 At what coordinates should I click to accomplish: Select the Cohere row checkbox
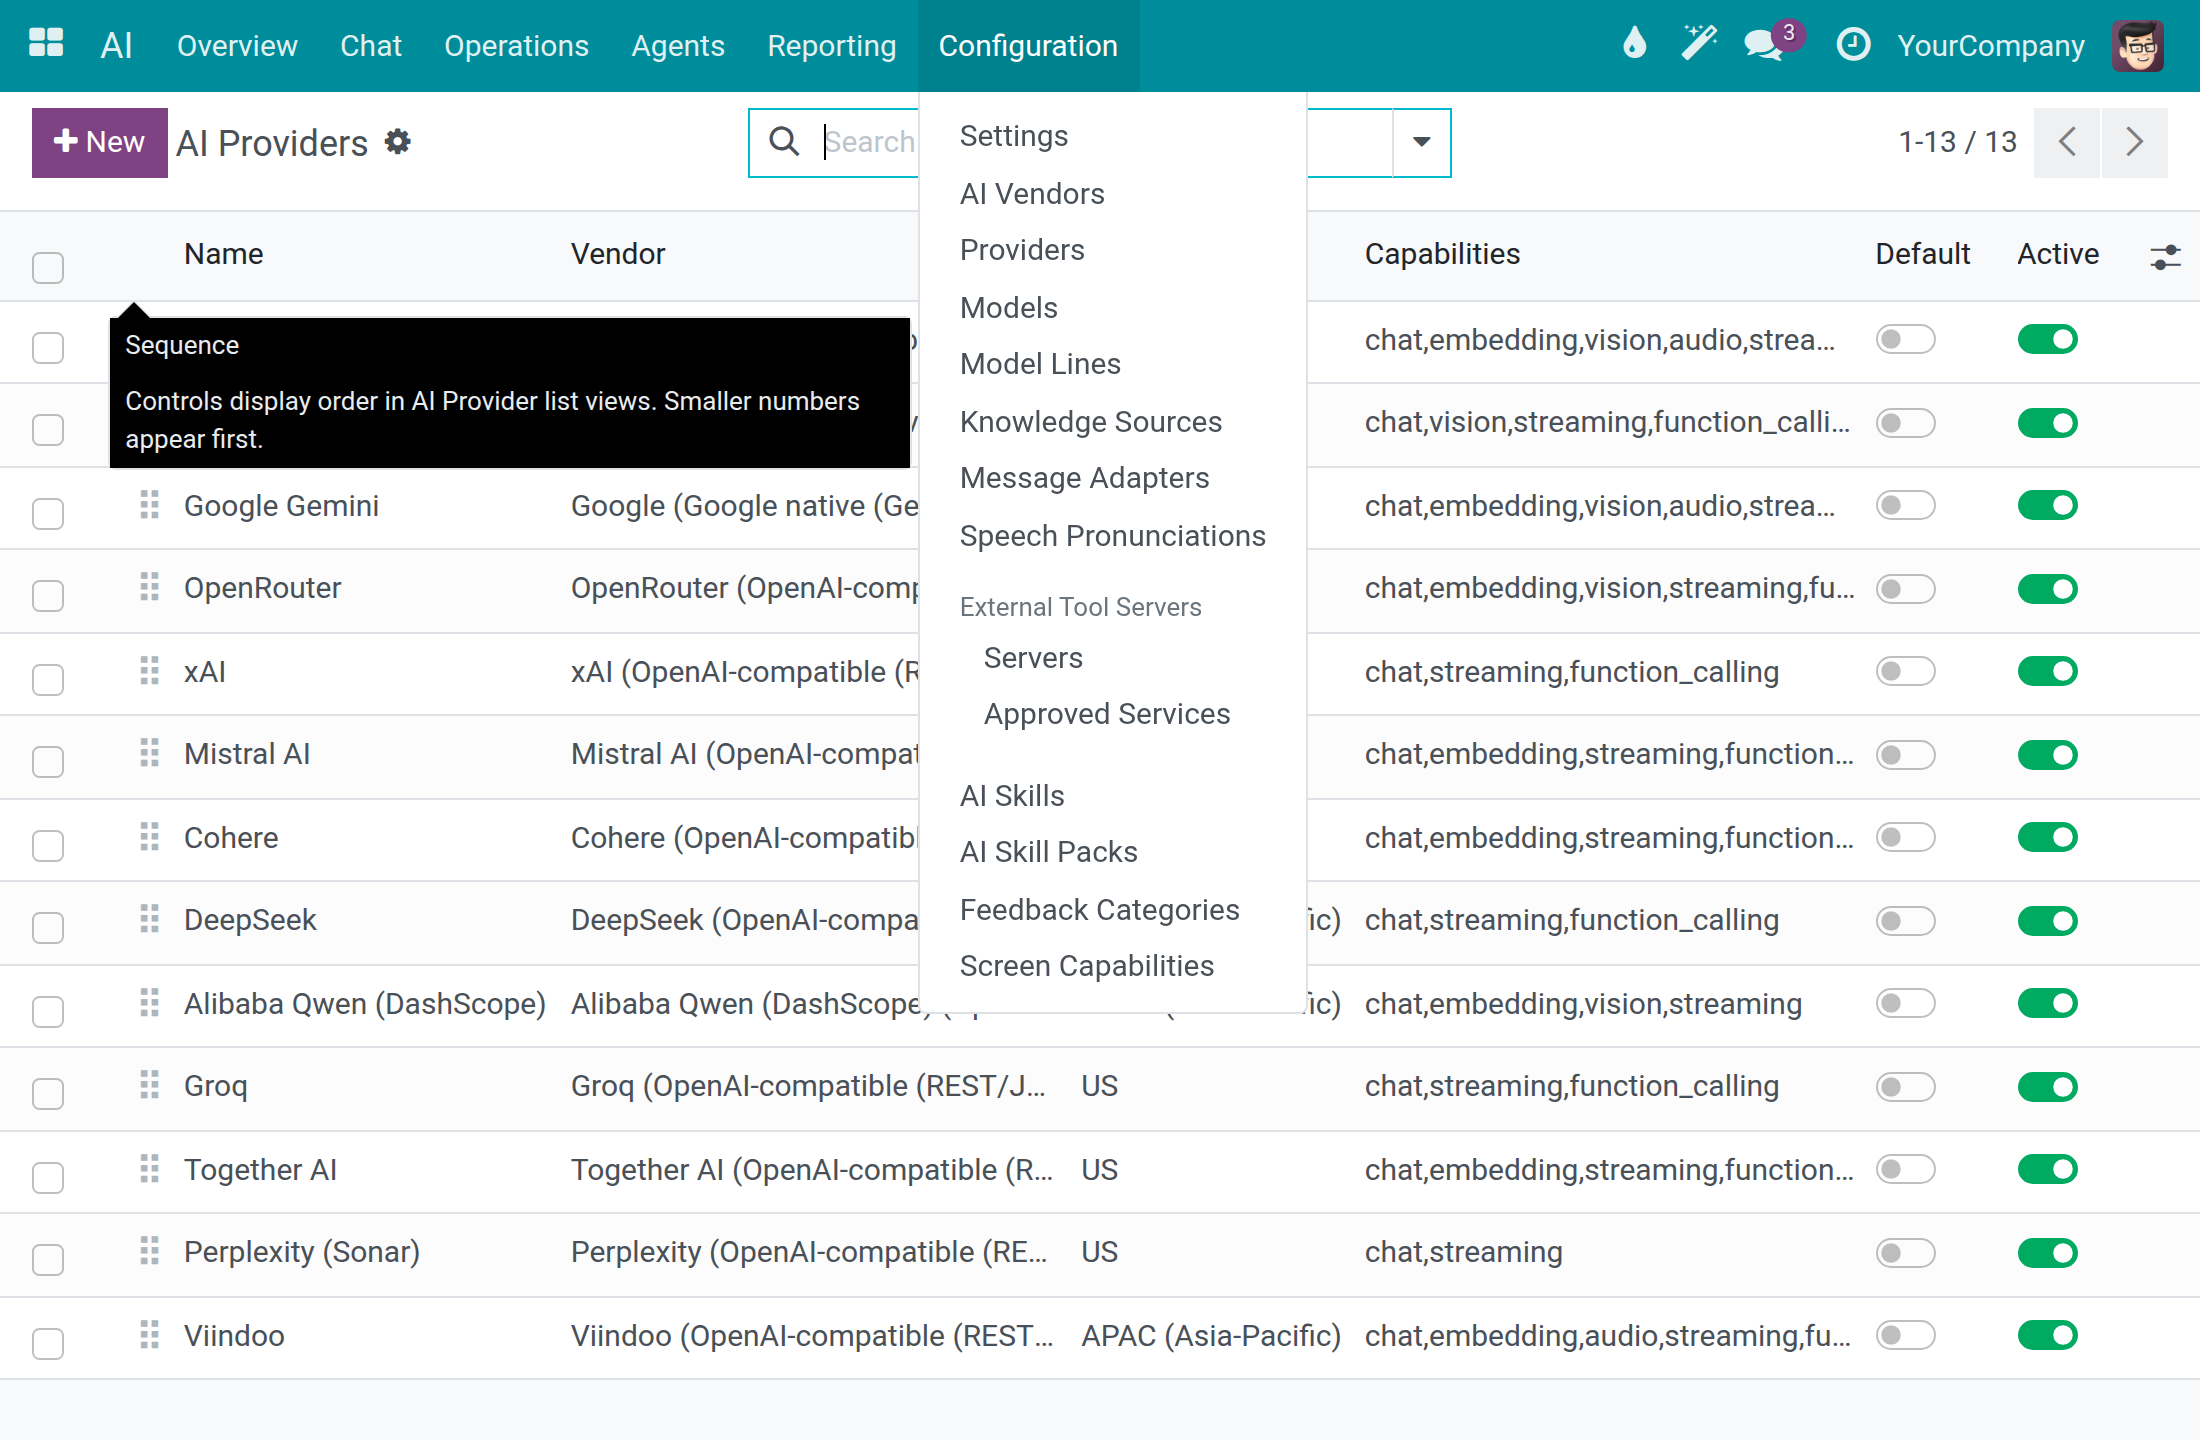click(x=48, y=845)
